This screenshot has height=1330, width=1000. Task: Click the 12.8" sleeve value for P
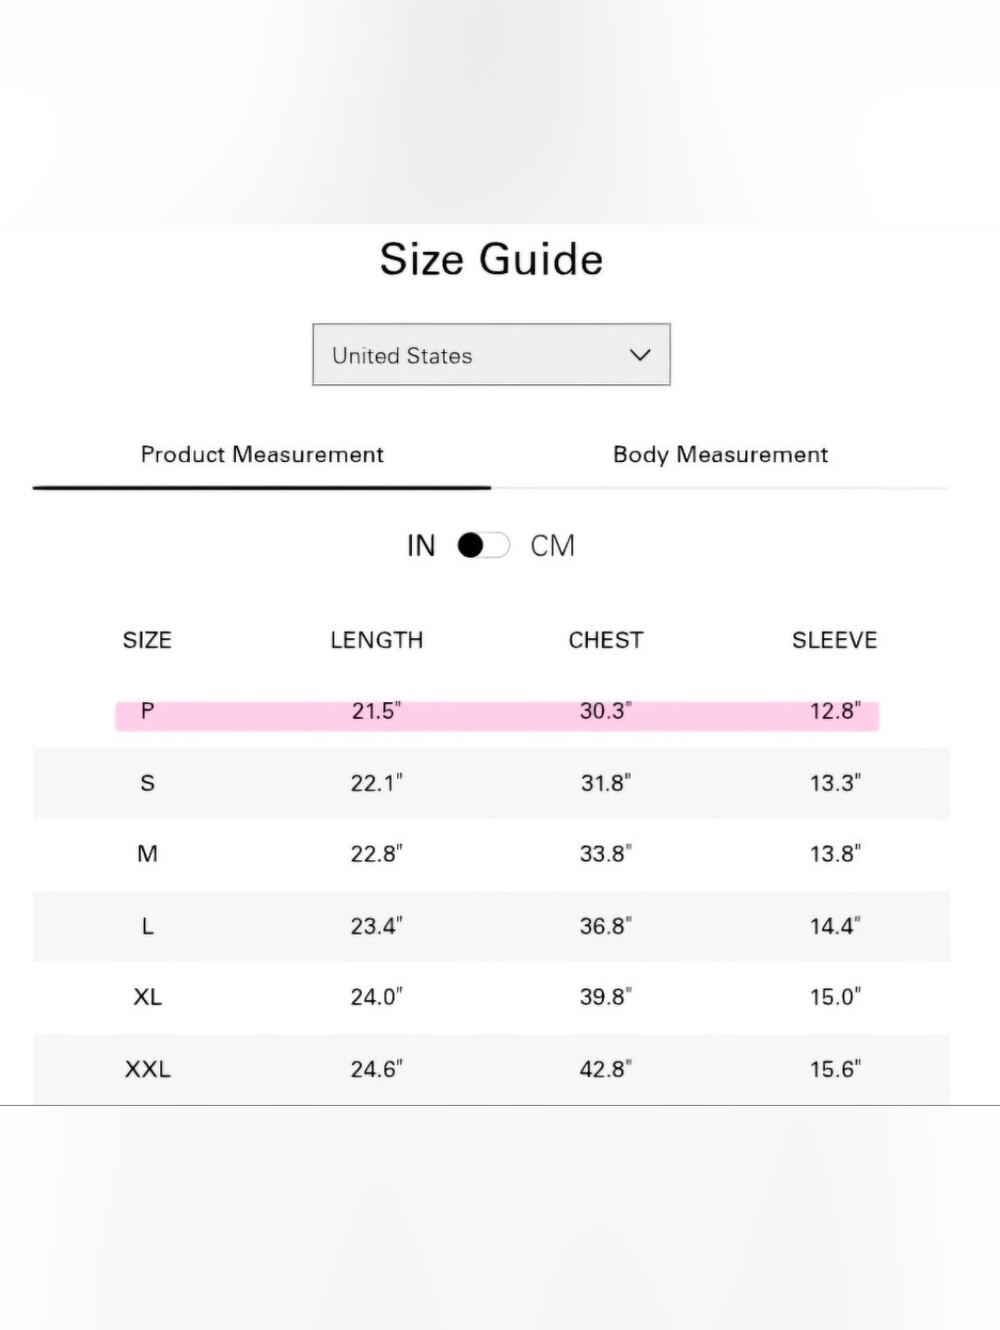[835, 711]
